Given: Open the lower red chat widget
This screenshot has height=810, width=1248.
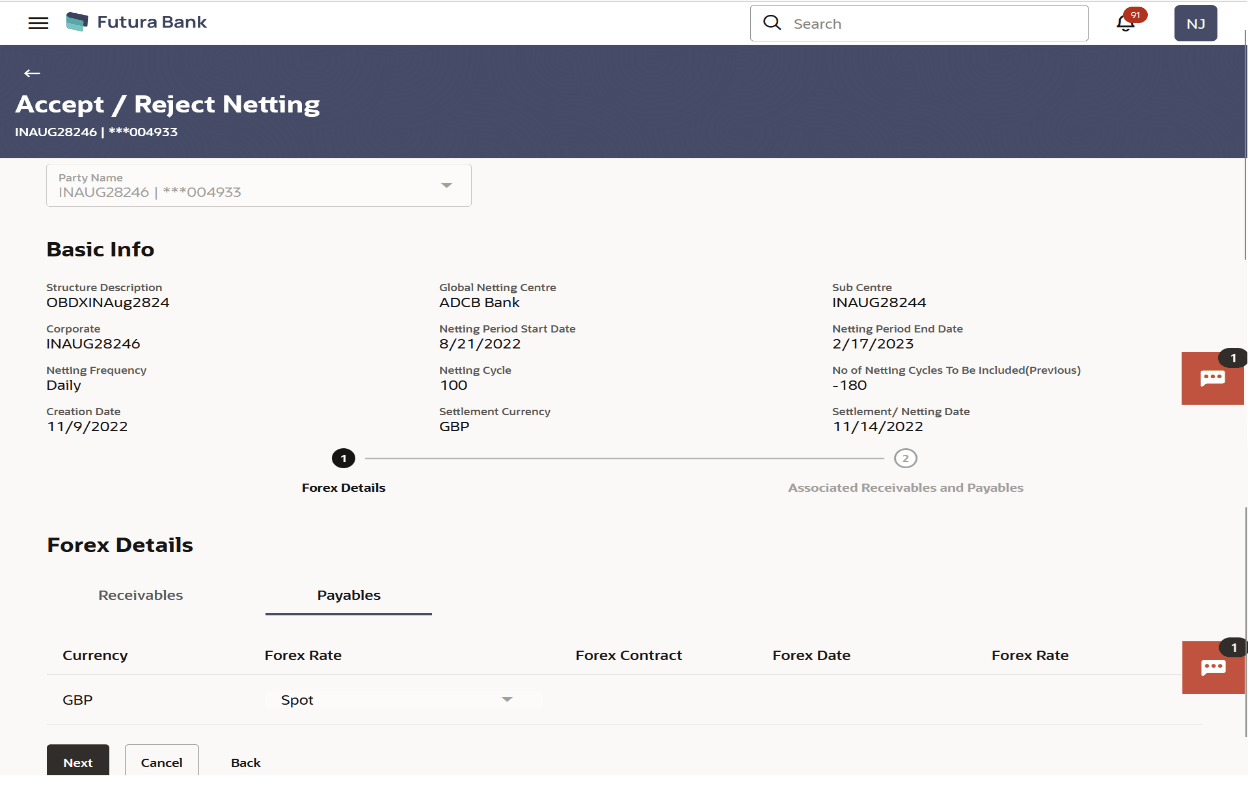Looking at the screenshot, I should pyautogui.click(x=1213, y=667).
